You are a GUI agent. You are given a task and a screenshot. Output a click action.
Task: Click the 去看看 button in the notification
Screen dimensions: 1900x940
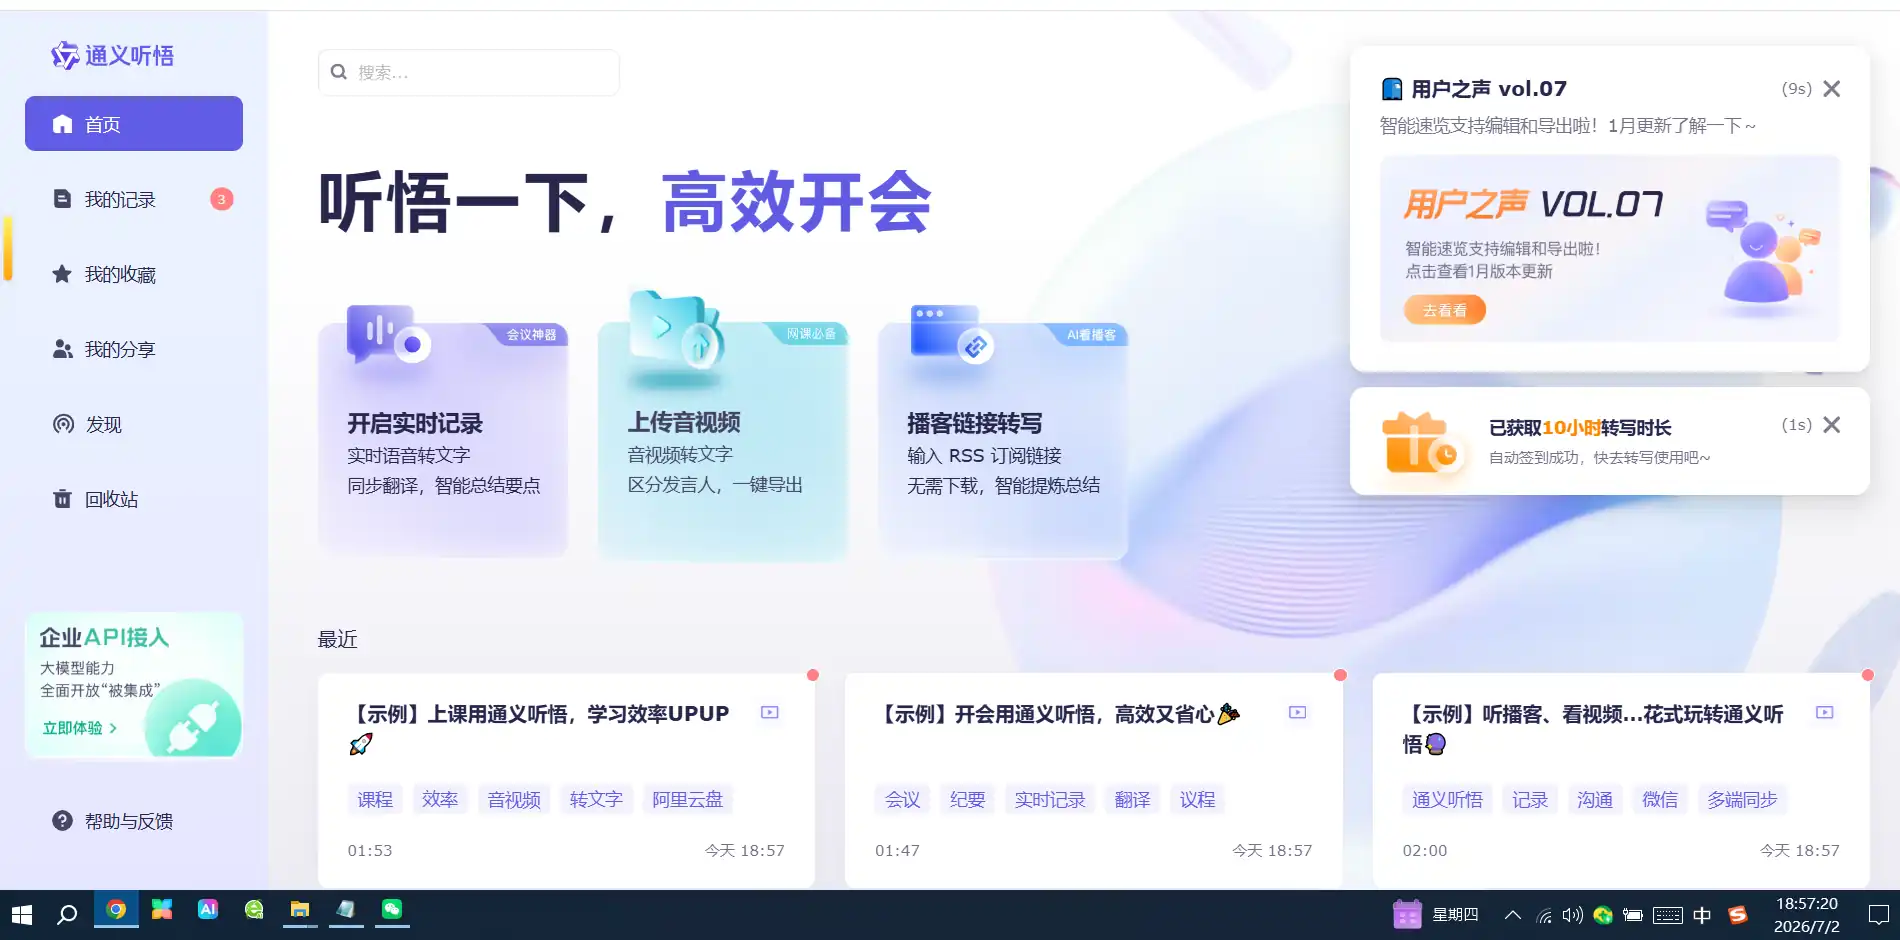coord(1445,310)
